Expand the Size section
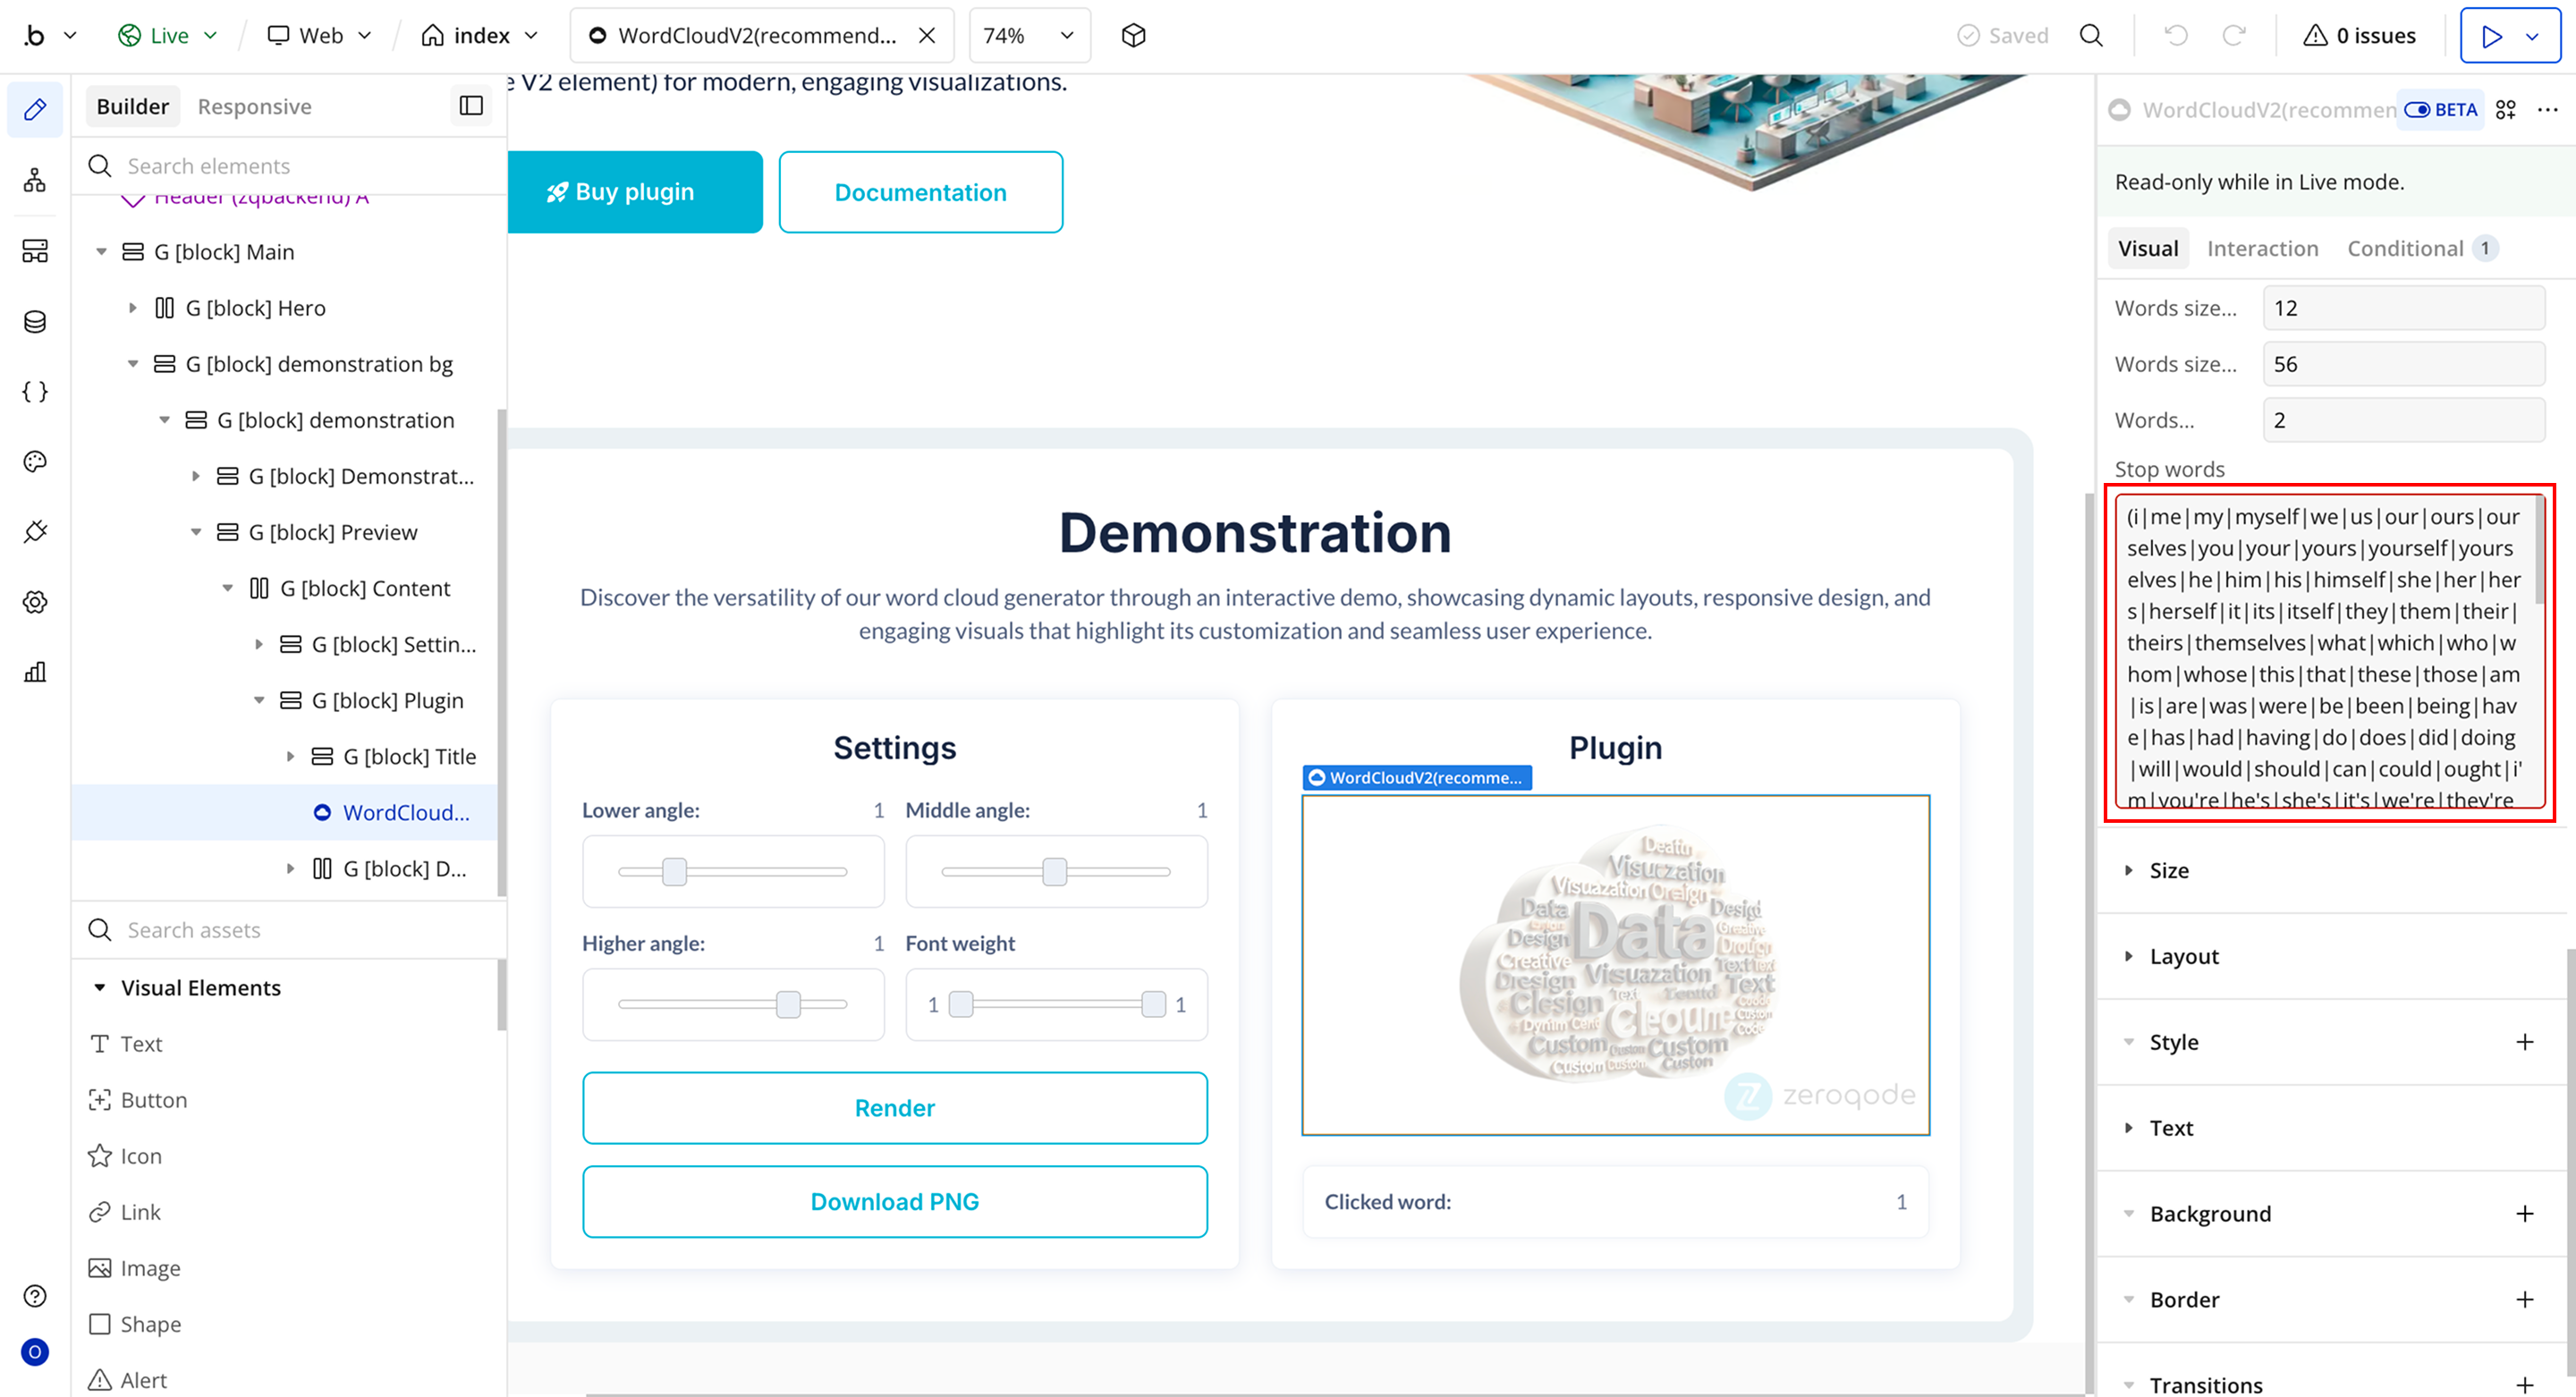Viewport: 2576px width, 1397px height. 2168,870
